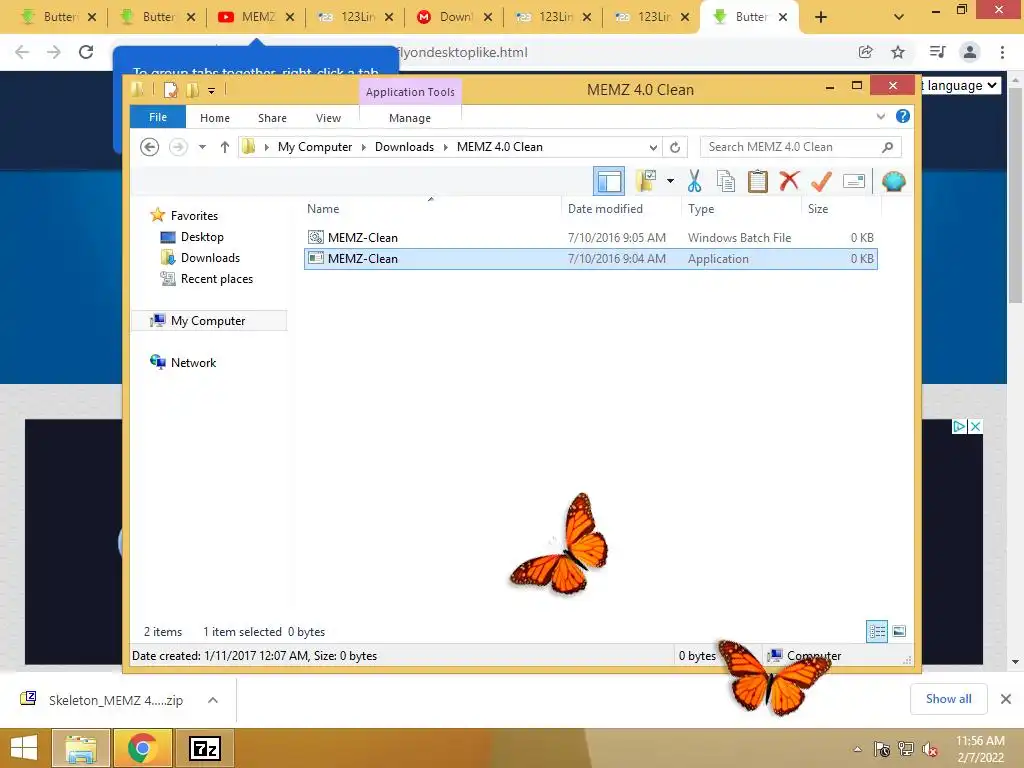
Task: Bookmark this page with the star icon
Action: pos(898,52)
